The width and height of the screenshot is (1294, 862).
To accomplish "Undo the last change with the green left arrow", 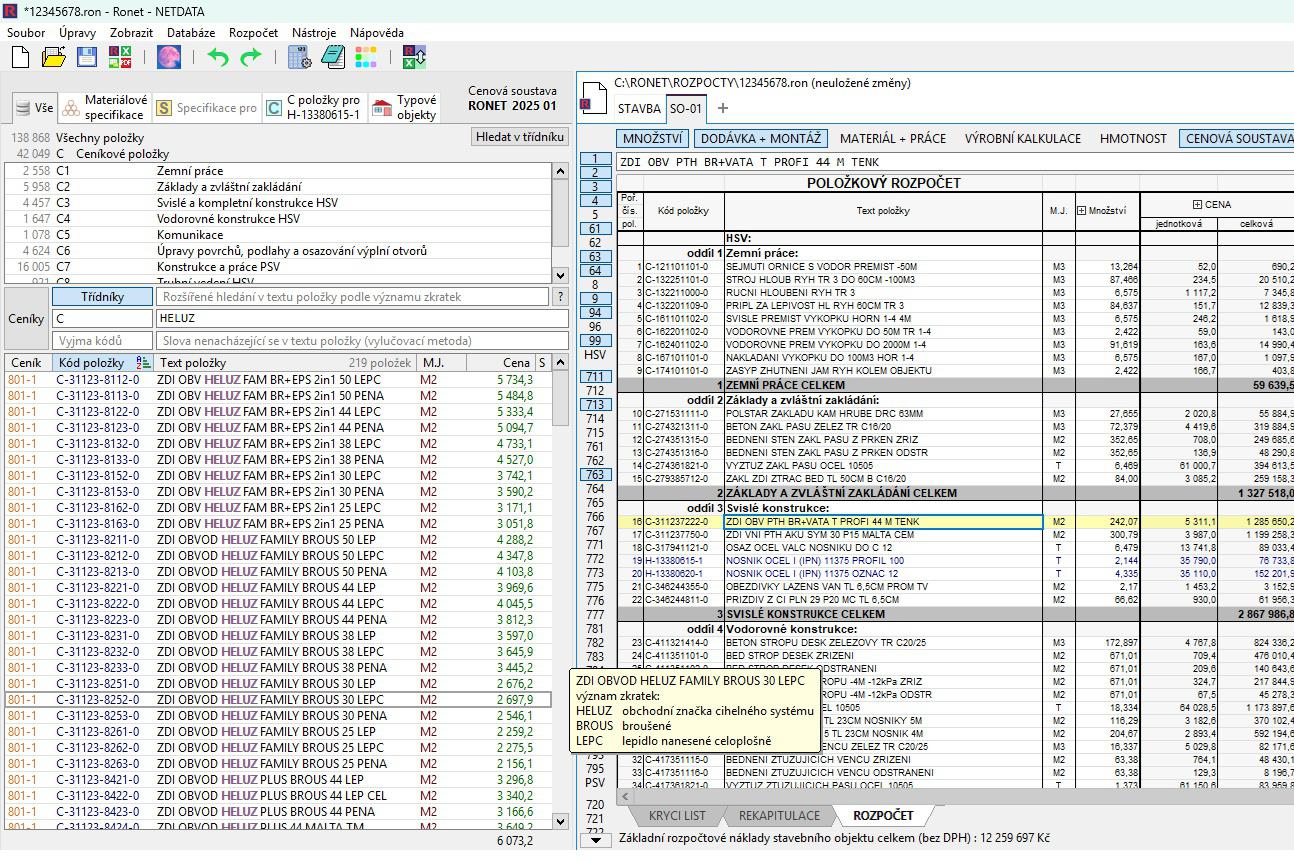I will click(218, 57).
